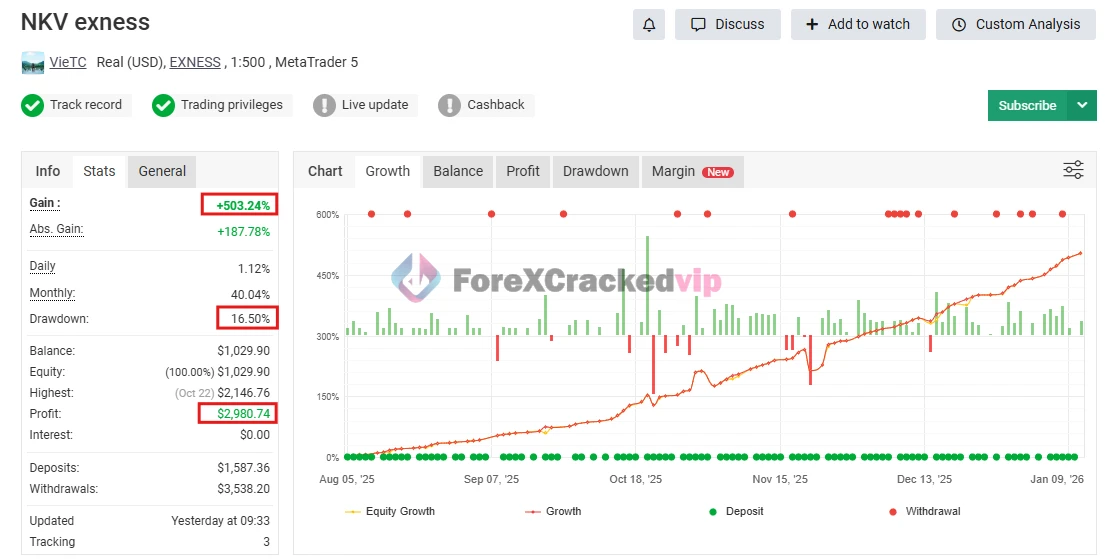
Task: Click the 16.50% drawdown value
Action: [x=250, y=319]
